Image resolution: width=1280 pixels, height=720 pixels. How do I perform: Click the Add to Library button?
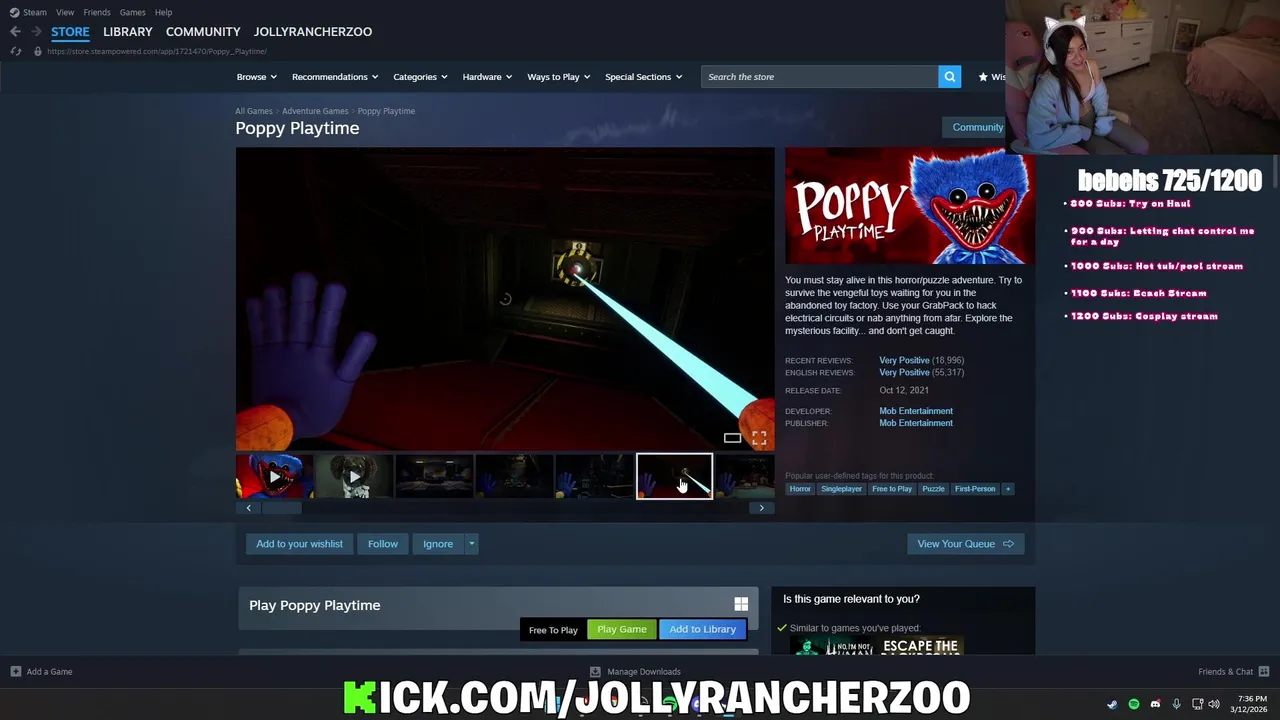pyautogui.click(x=702, y=629)
